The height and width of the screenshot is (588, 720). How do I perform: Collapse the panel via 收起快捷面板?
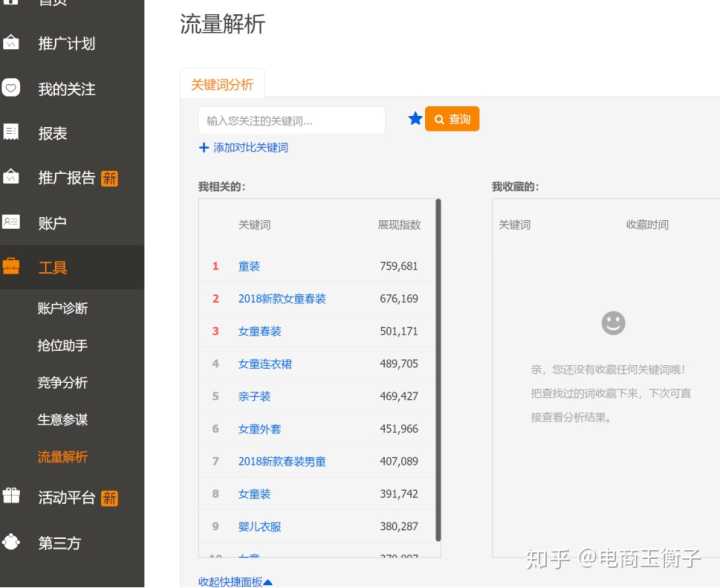(x=235, y=581)
